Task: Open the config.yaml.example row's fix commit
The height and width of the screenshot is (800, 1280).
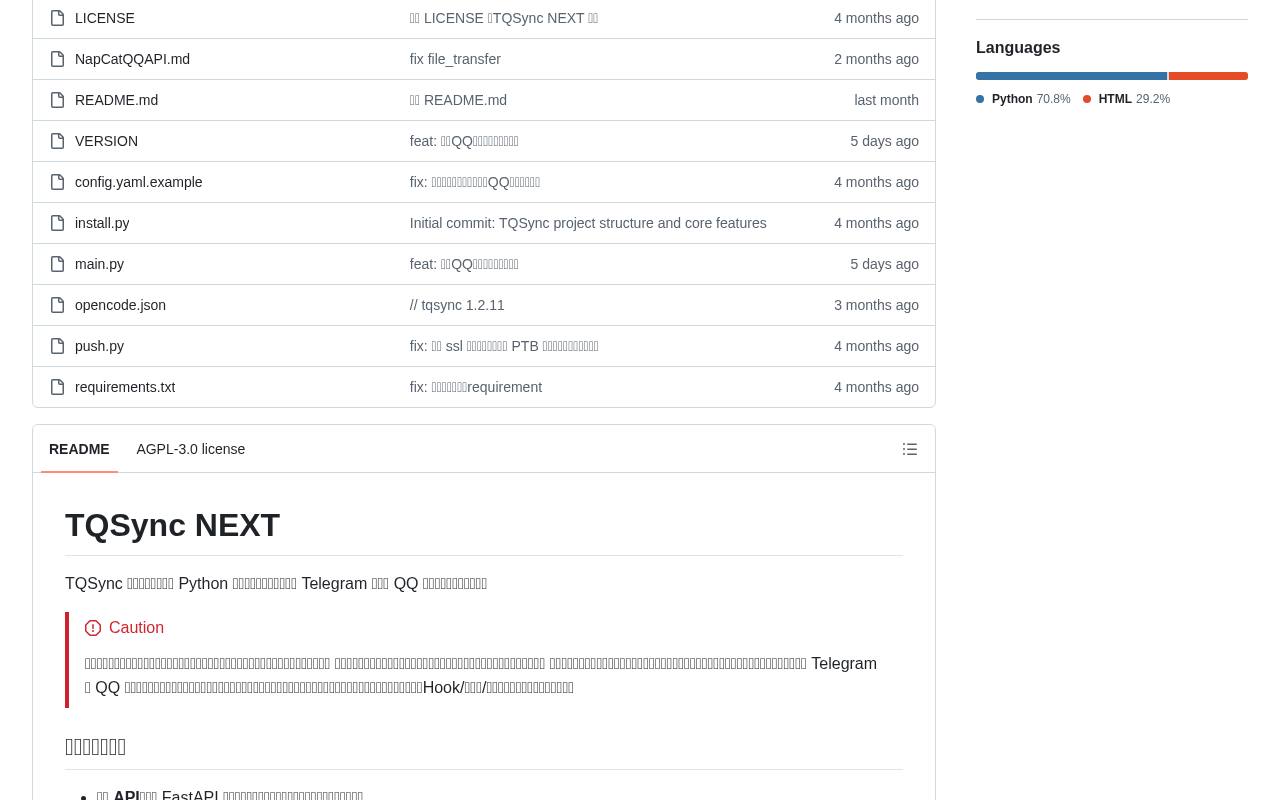Action: 475,182
